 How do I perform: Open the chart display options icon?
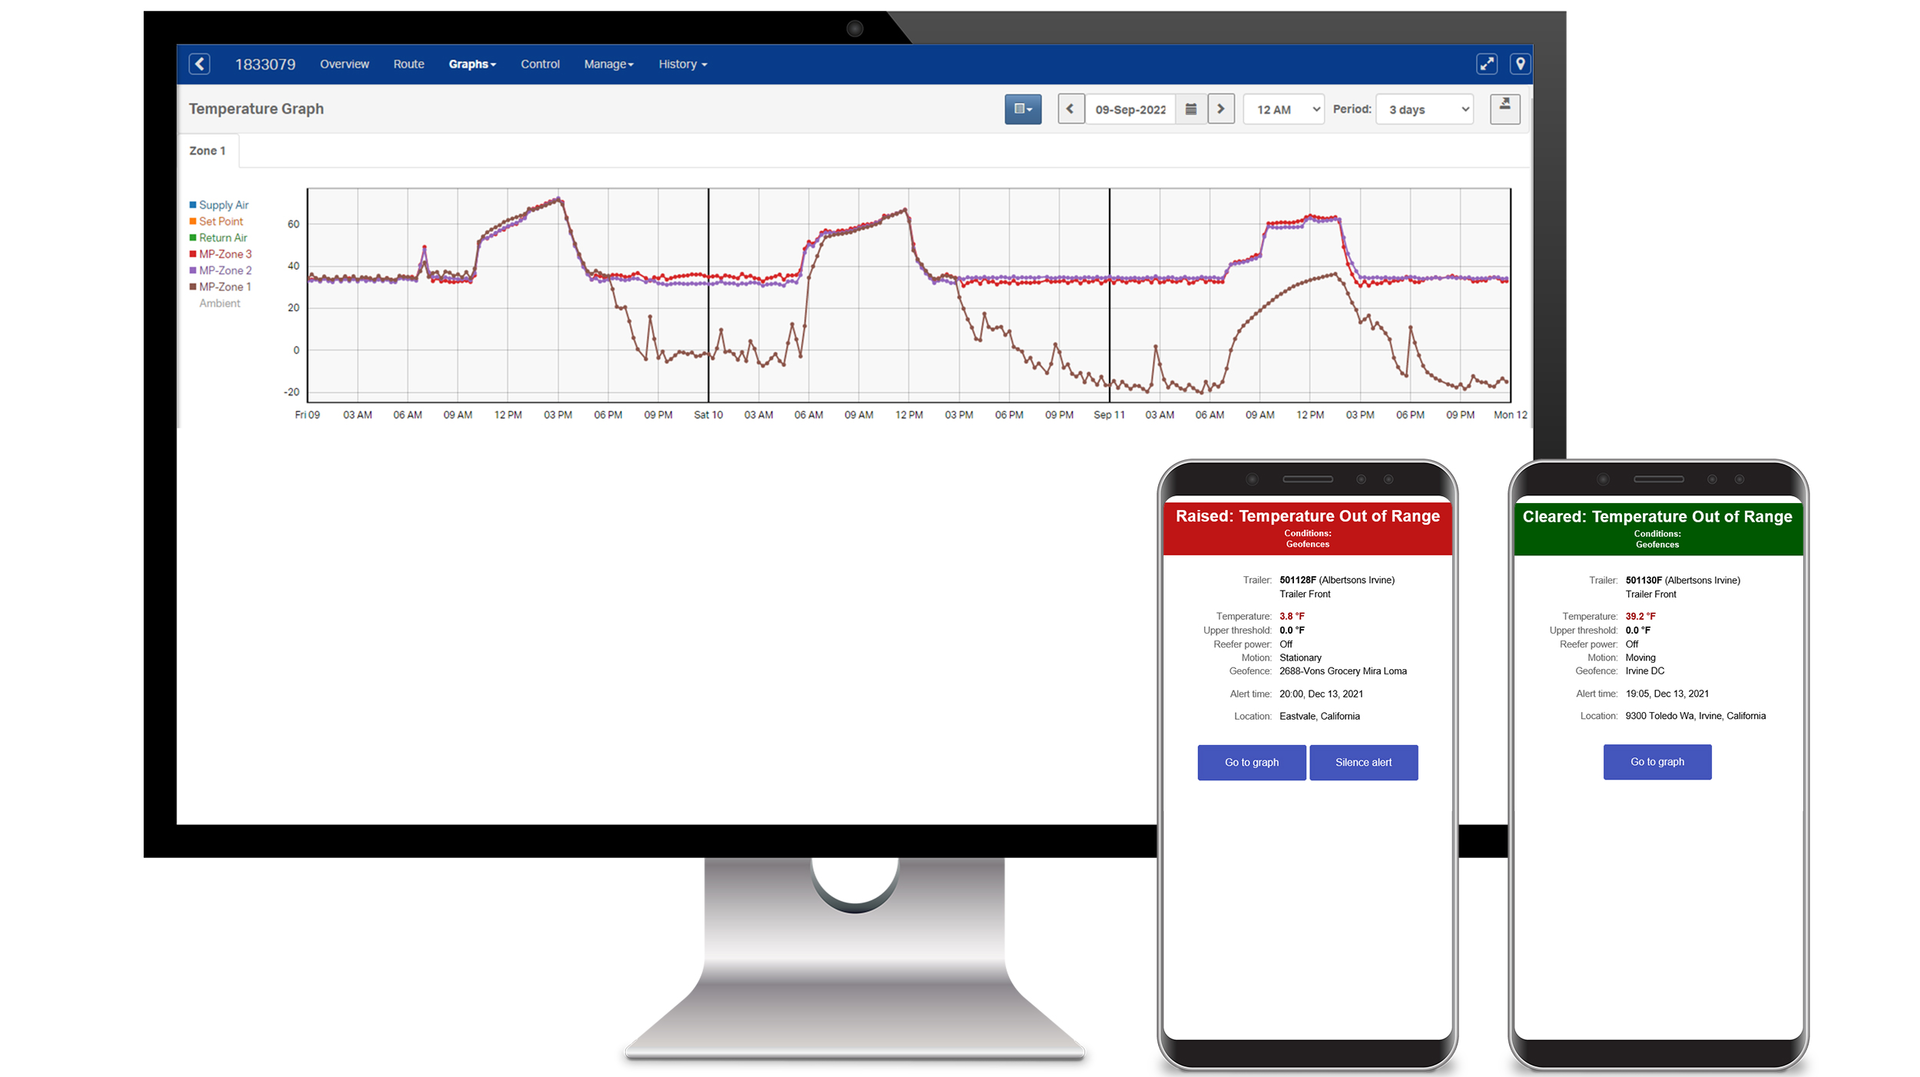1022,108
